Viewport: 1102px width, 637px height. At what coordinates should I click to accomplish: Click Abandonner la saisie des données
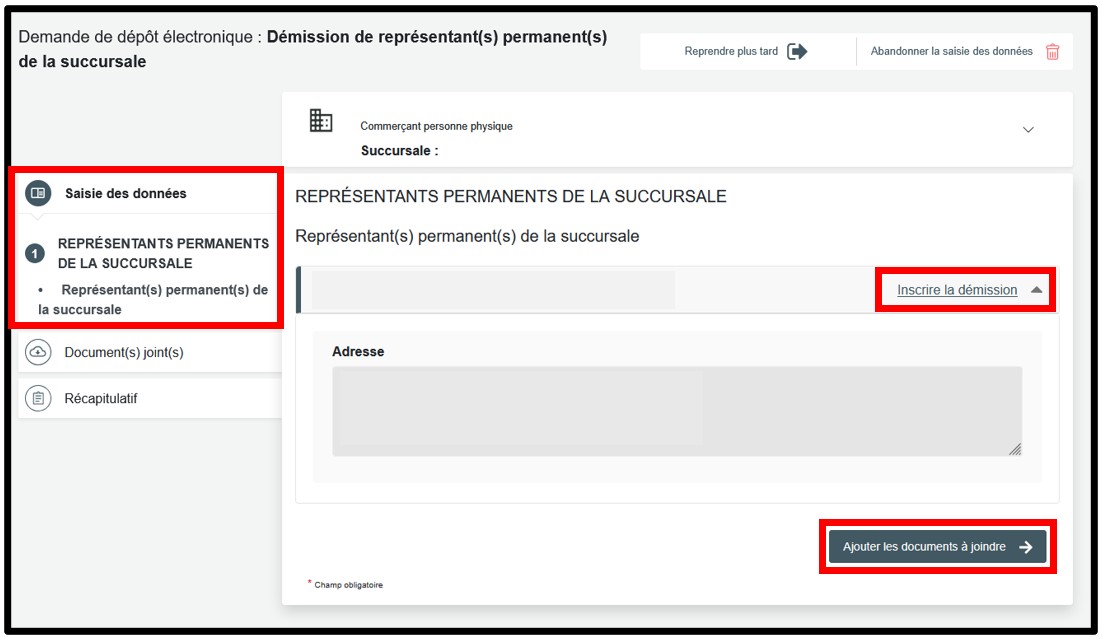click(x=951, y=52)
